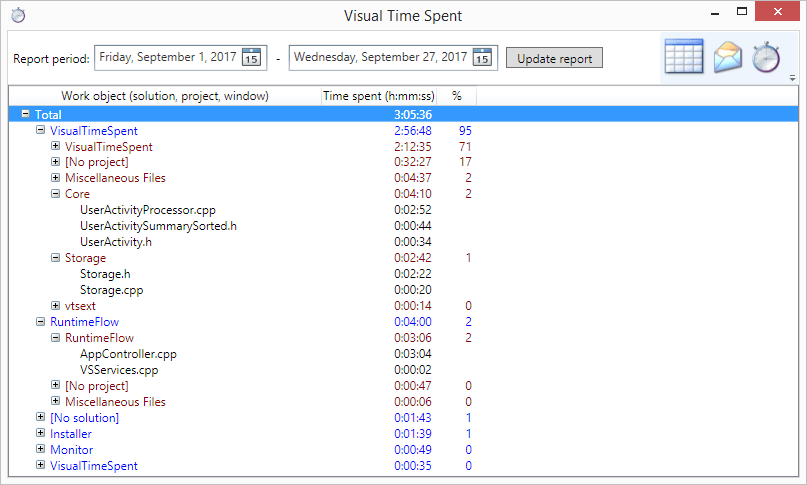Viewport: 807px width, 485px height.
Task: Expand the vtsext project node
Action: tap(56, 306)
